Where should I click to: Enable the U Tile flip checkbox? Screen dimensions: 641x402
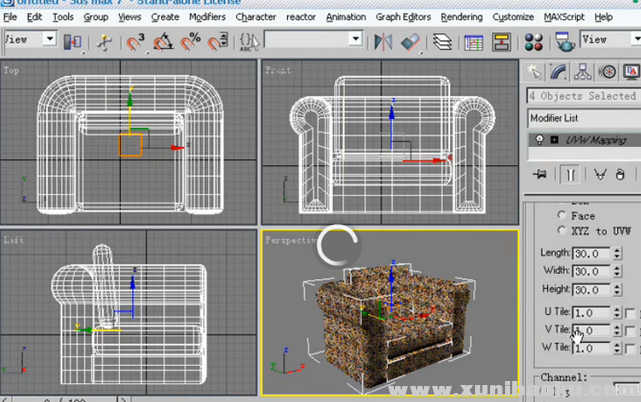click(x=628, y=313)
